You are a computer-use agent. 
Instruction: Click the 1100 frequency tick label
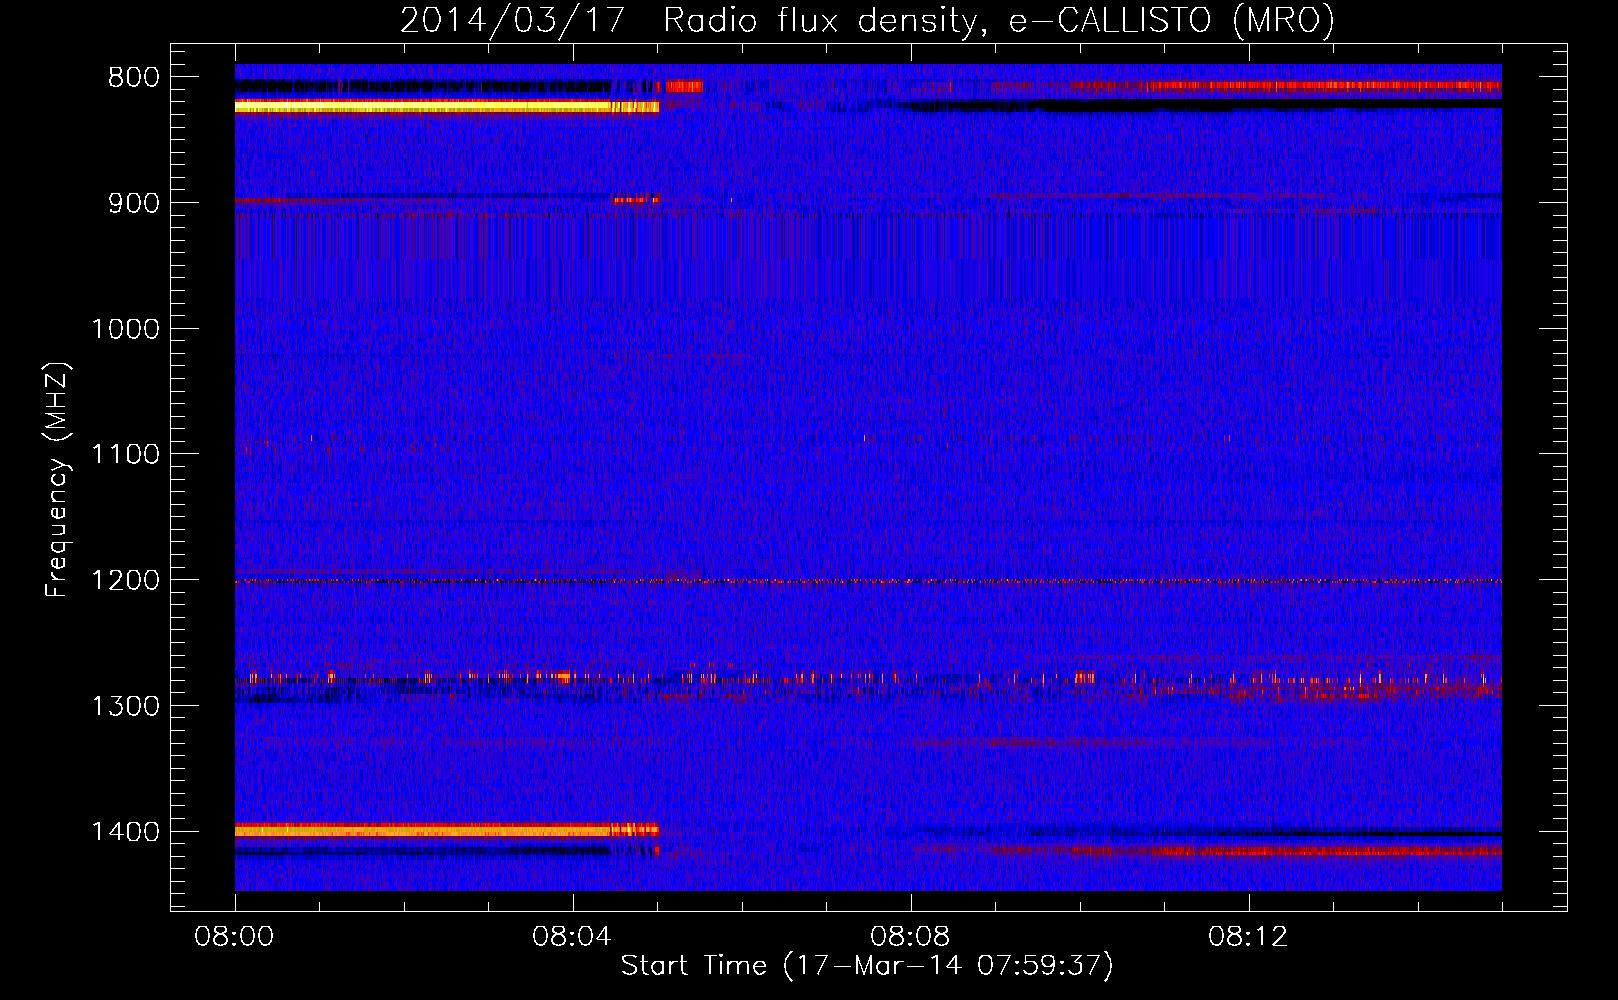pos(125,455)
